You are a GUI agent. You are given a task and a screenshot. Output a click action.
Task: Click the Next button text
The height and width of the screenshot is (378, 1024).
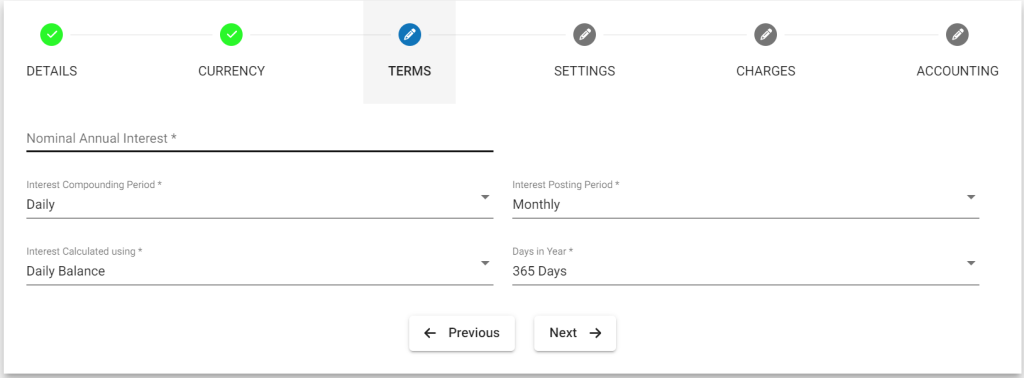pos(563,333)
